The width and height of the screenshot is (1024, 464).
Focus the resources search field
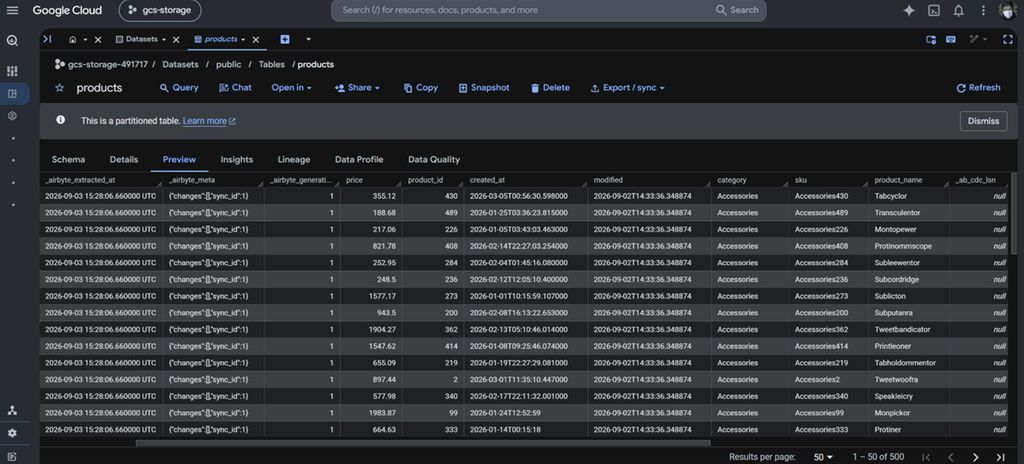pos(522,10)
